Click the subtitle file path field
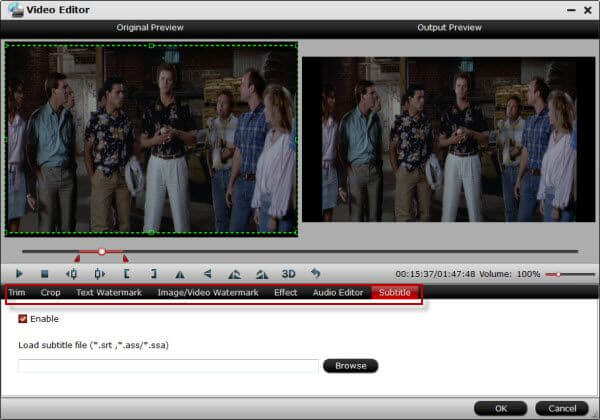Screen dimensions: 600x420 [x=168, y=366]
